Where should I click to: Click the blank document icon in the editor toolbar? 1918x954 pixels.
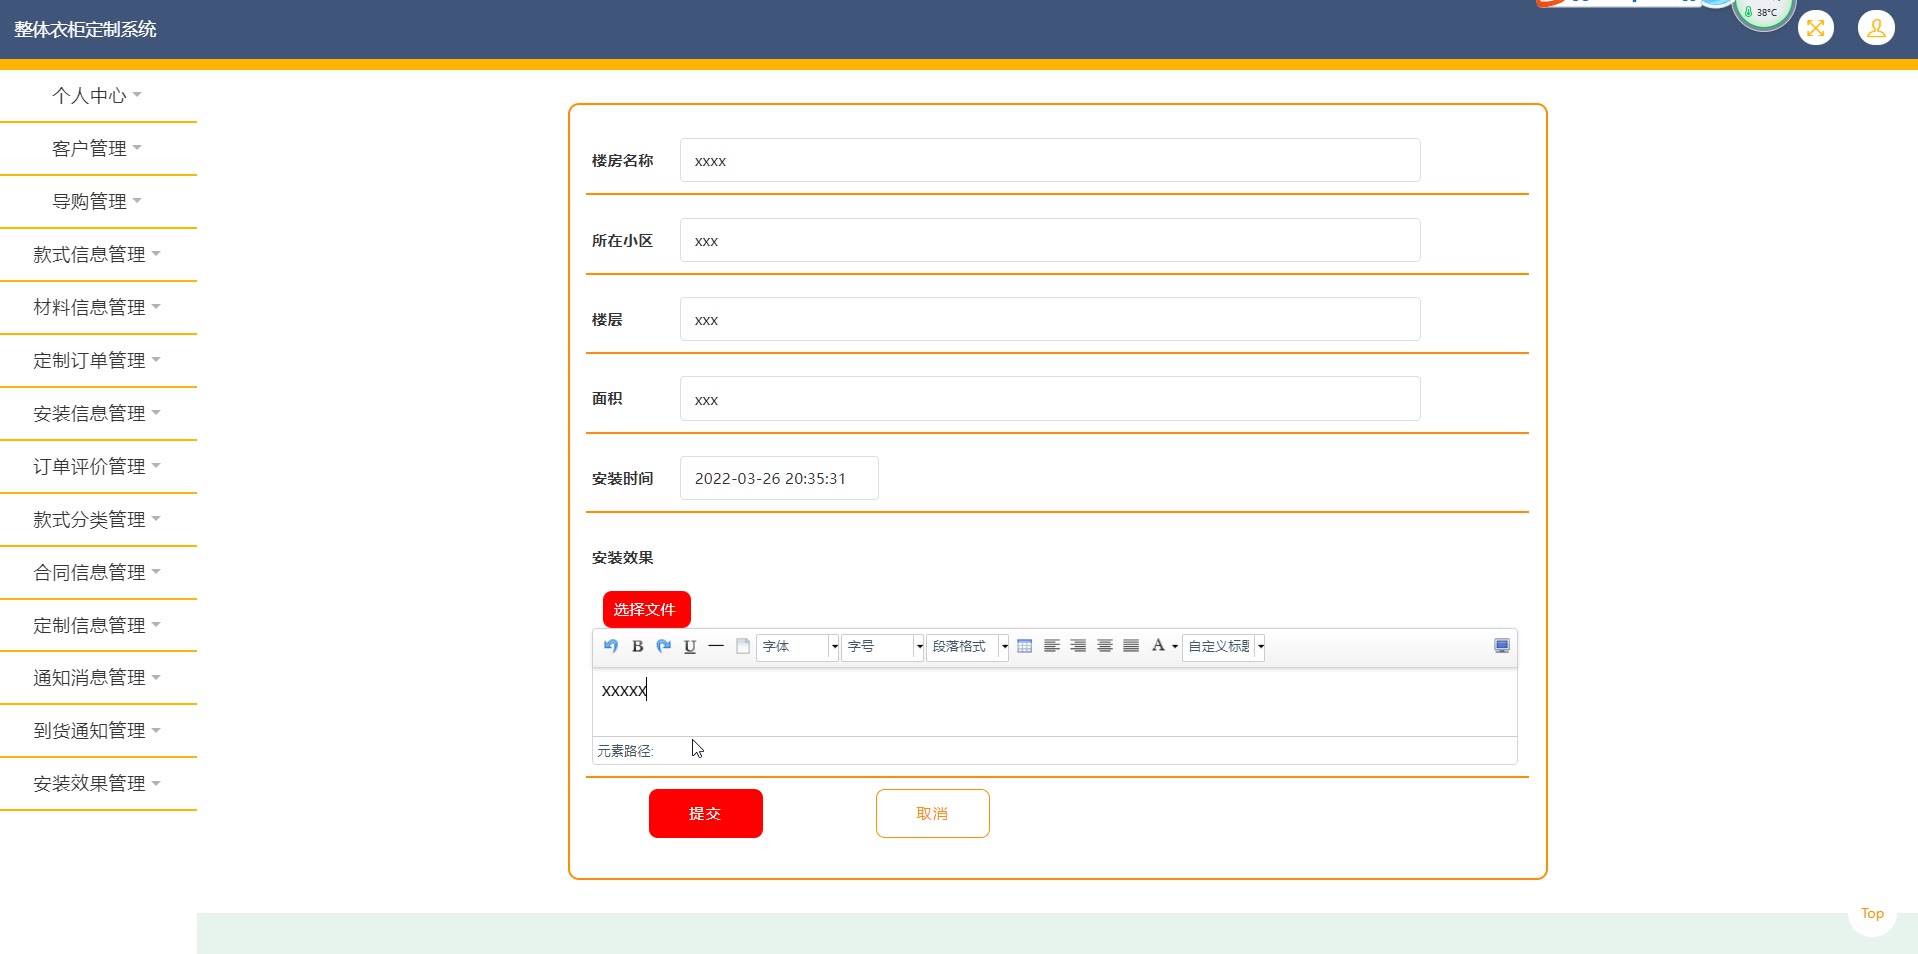pos(743,646)
